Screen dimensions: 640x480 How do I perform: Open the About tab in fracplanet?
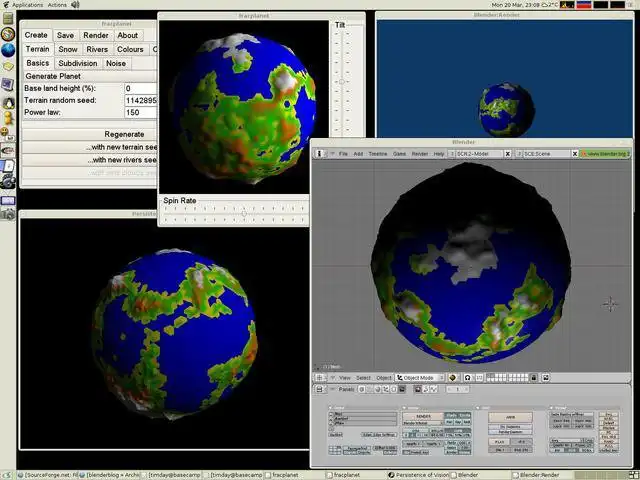tap(127, 35)
